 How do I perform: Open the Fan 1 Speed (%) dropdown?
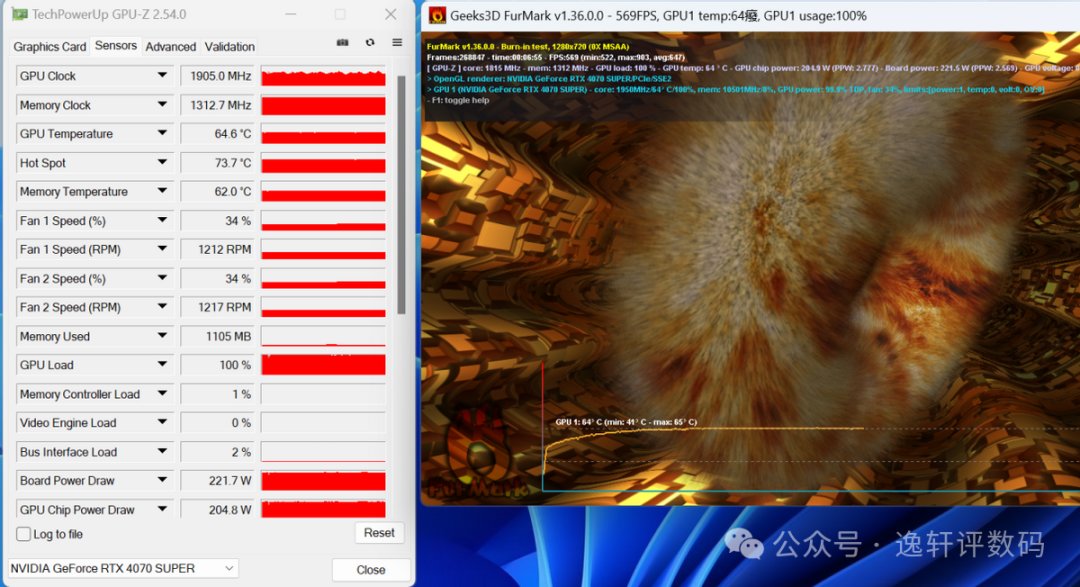pyautogui.click(x=162, y=220)
